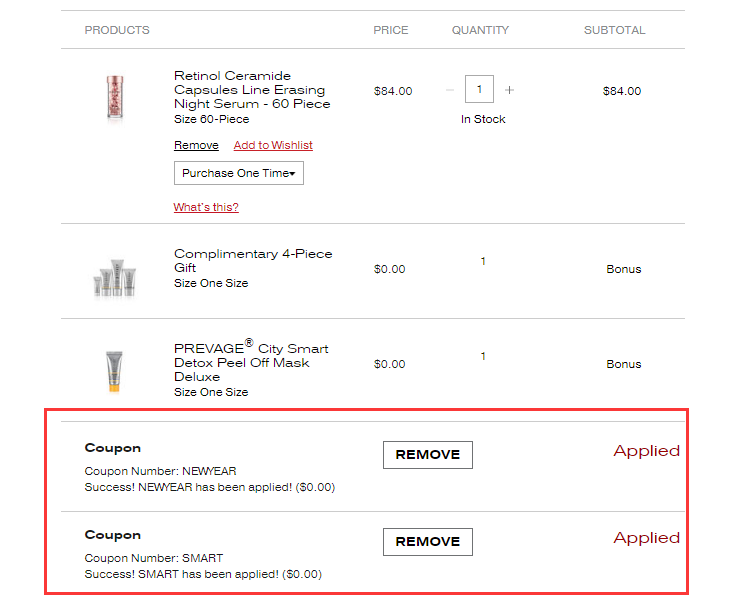Viewport: 731px width, 597px height.
Task: Click the PREVAGE Detox Mask thumbnail
Action: click(x=113, y=370)
